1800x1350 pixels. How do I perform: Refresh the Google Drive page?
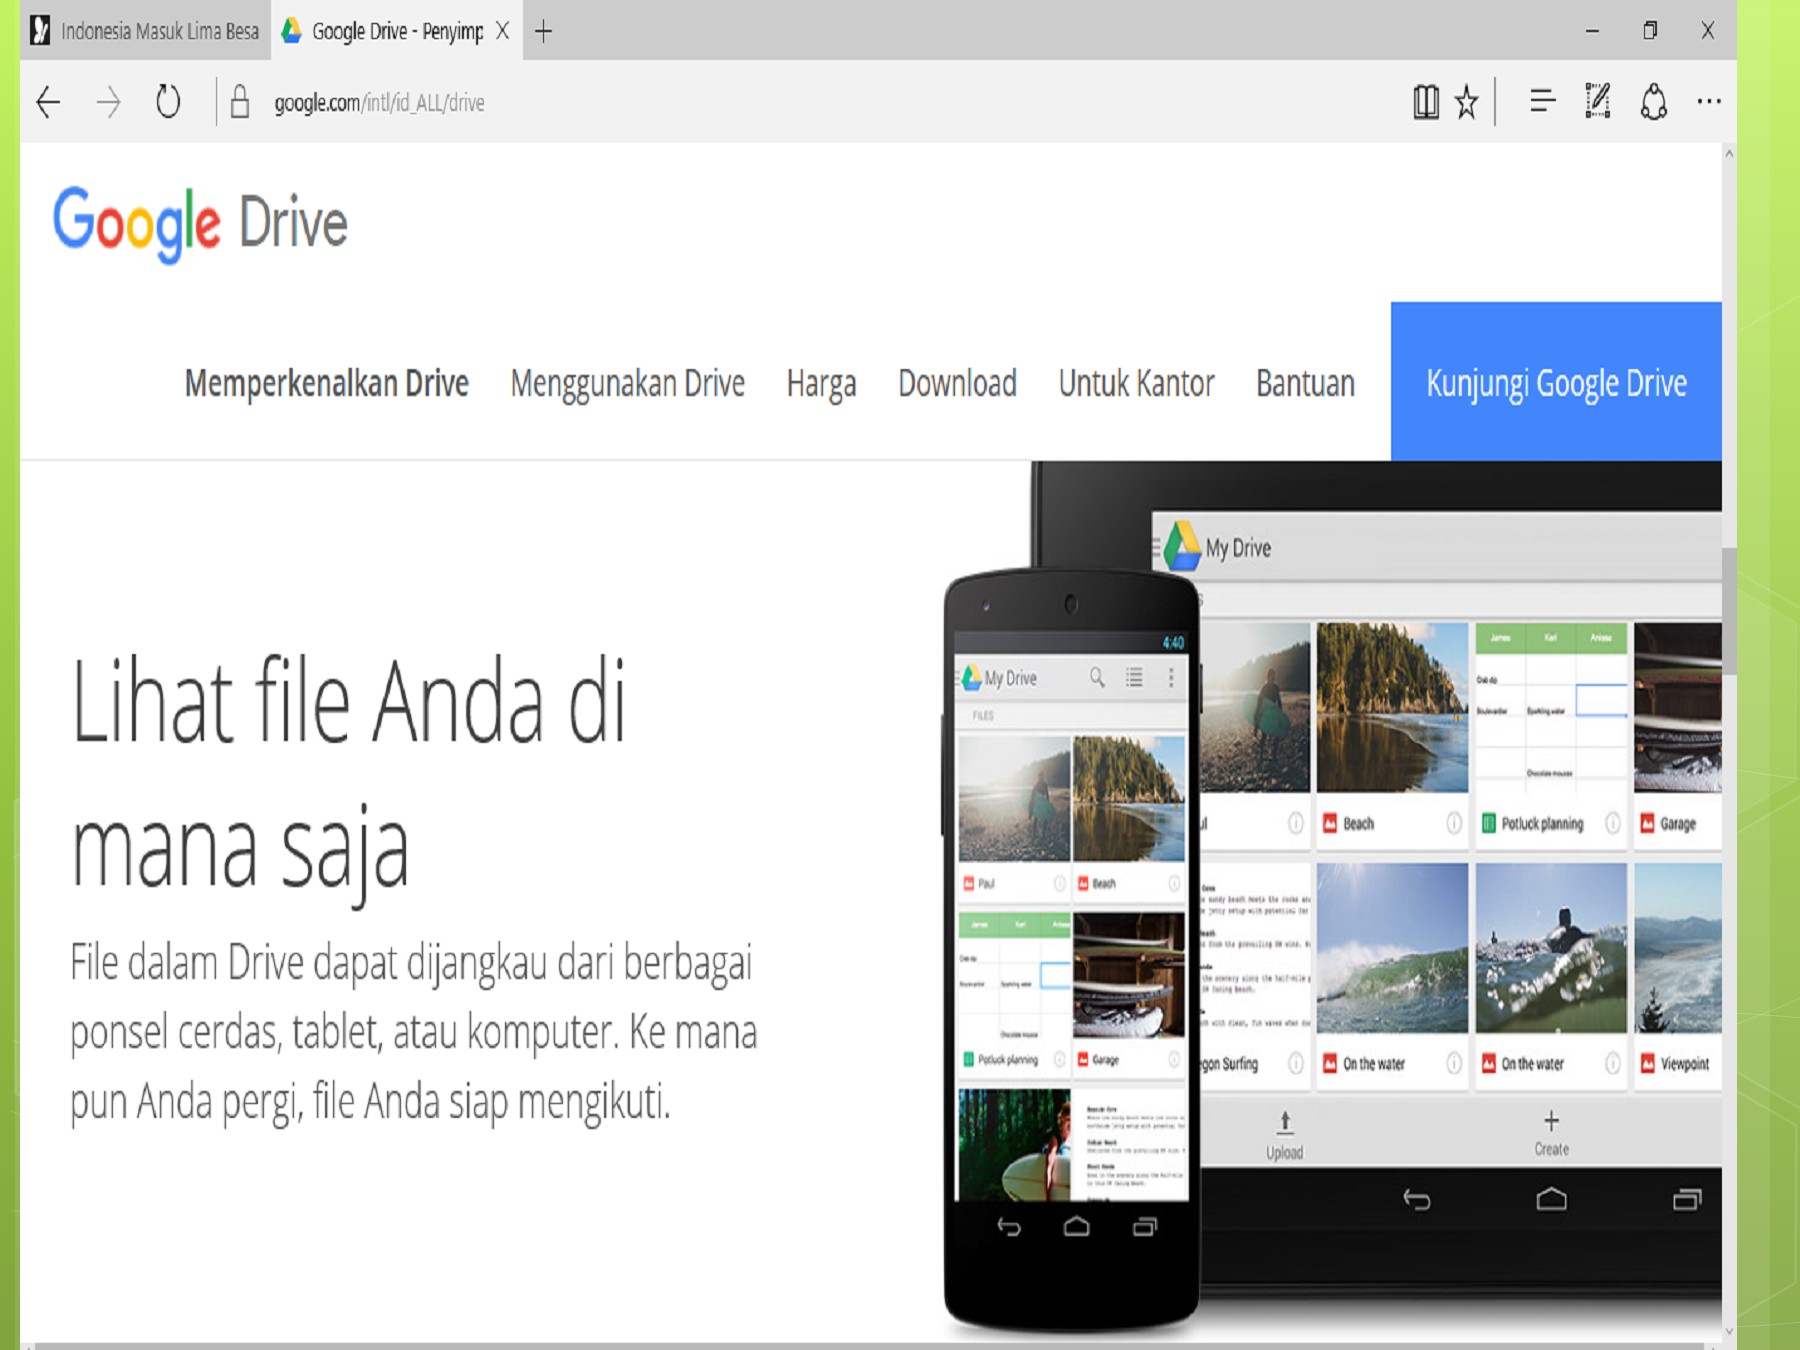tap(166, 102)
